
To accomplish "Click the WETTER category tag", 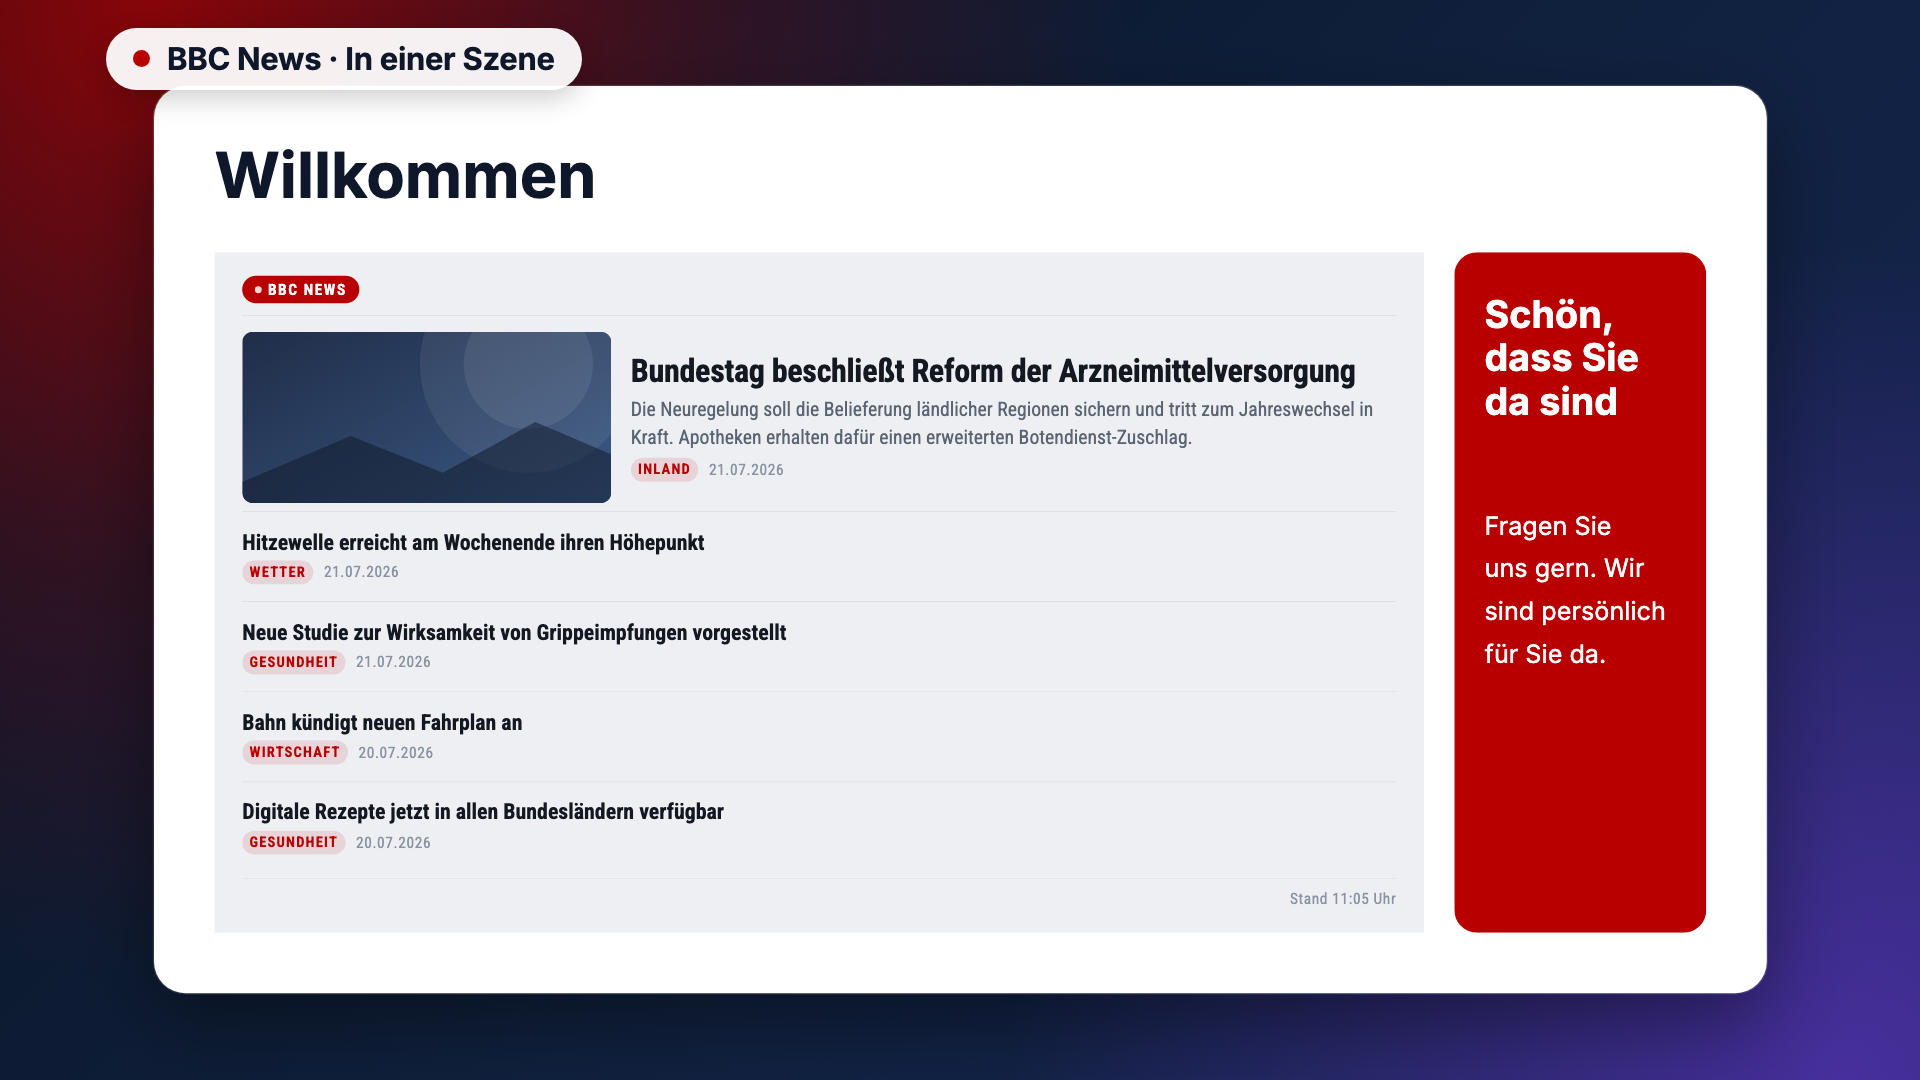I will 277,572.
